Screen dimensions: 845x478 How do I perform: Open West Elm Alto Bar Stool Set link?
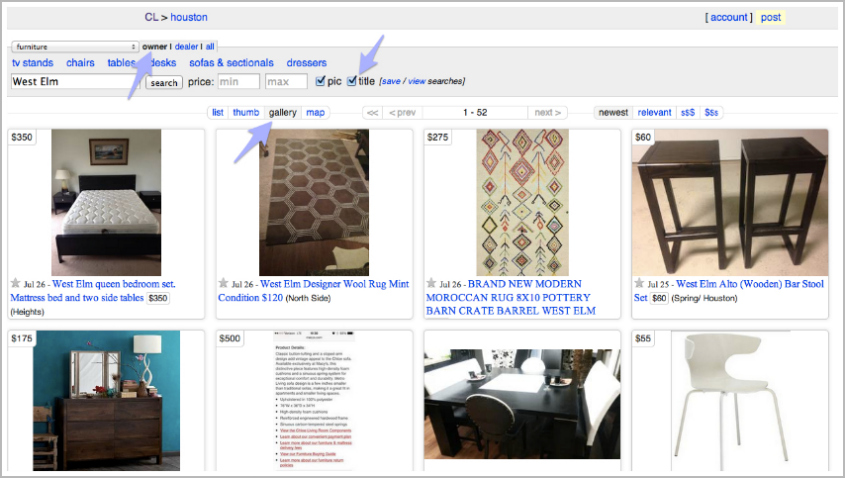pyautogui.click(x=729, y=290)
